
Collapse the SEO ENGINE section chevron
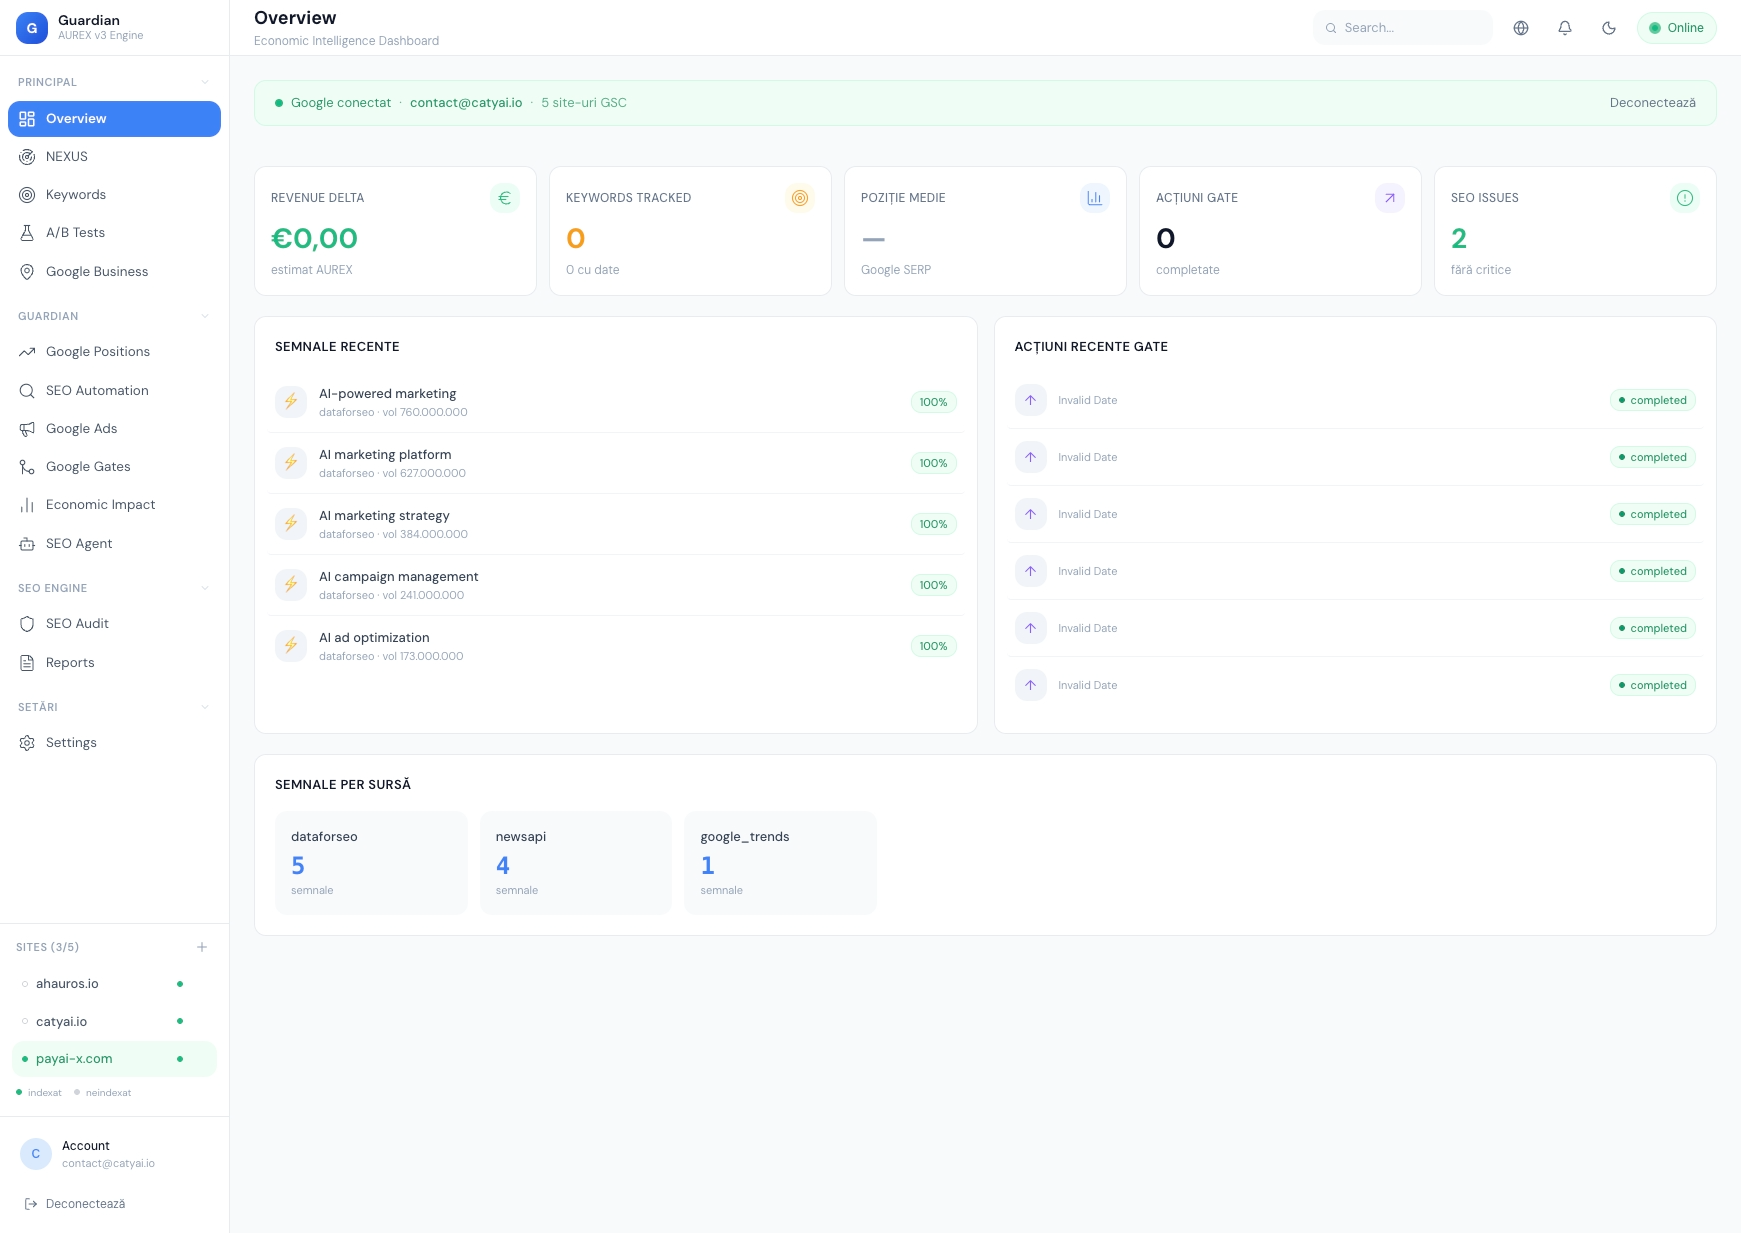coord(205,588)
